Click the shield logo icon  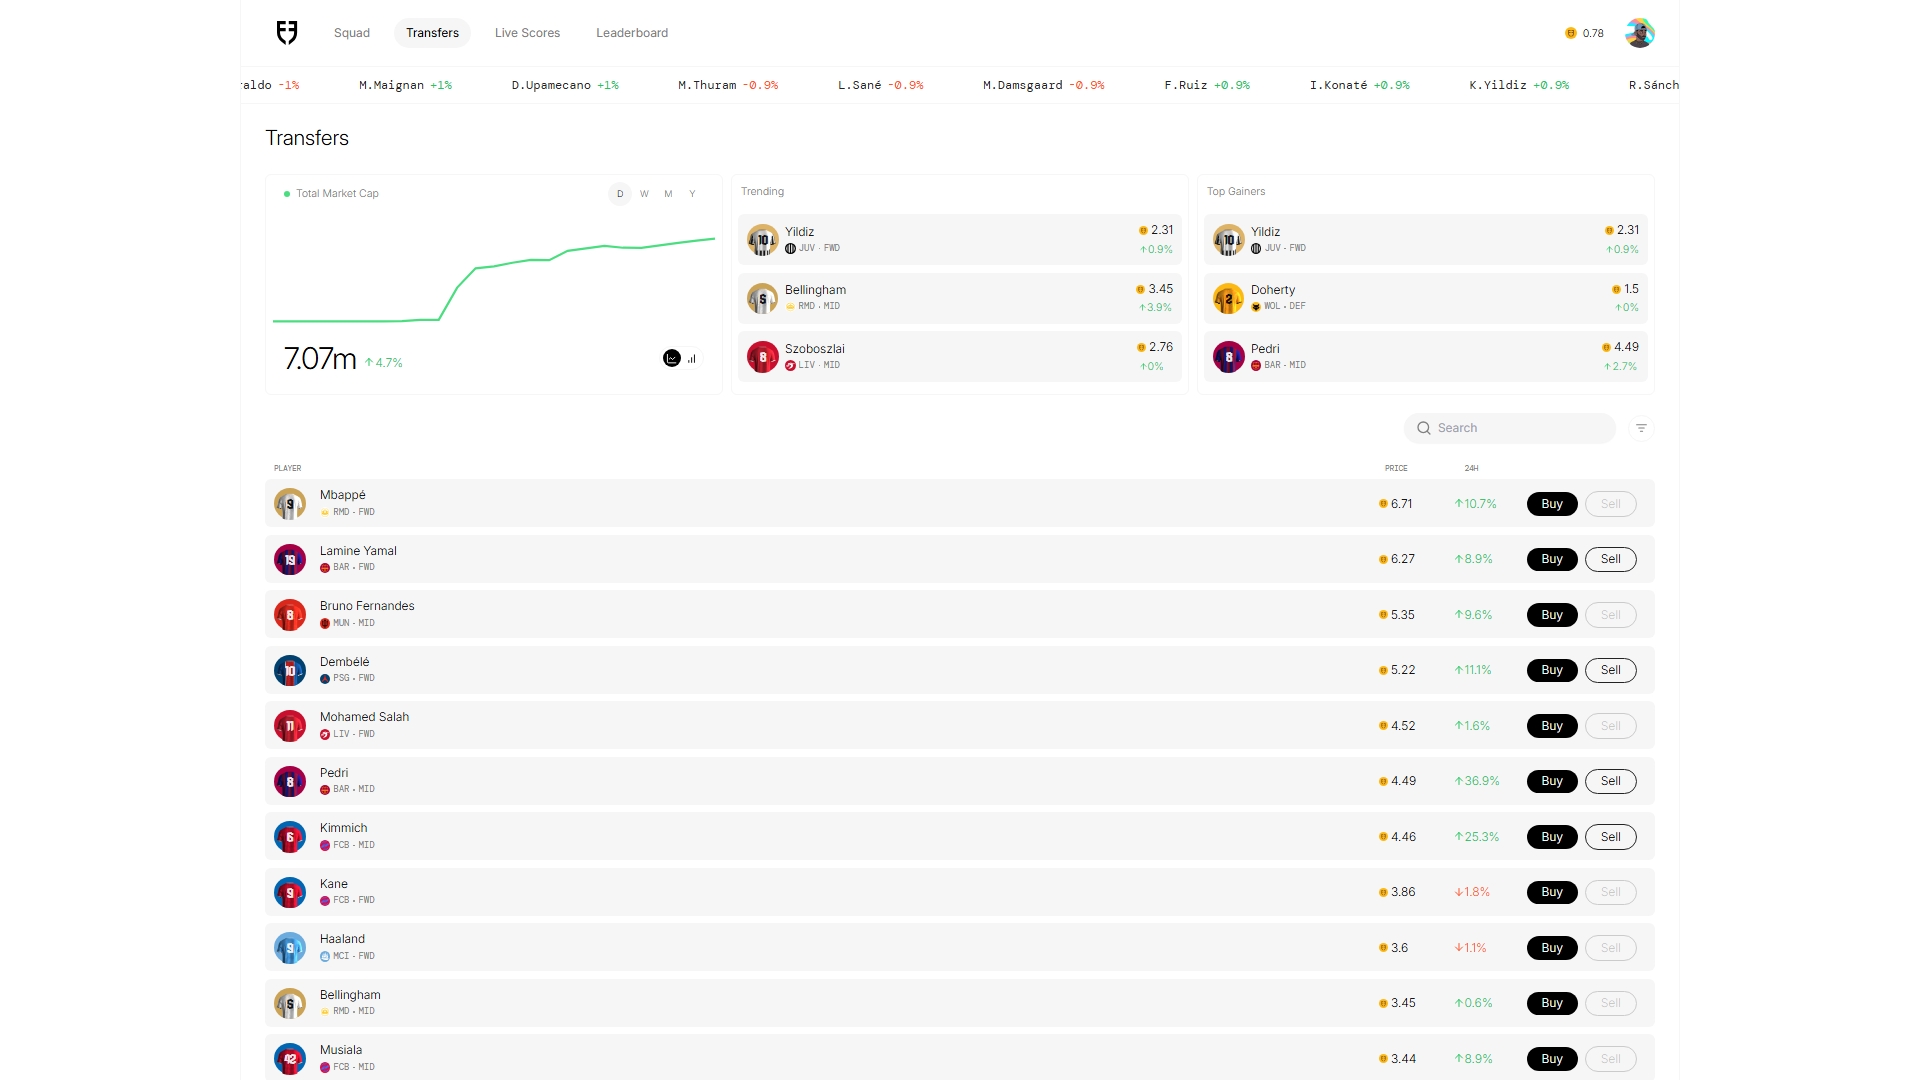(287, 33)
